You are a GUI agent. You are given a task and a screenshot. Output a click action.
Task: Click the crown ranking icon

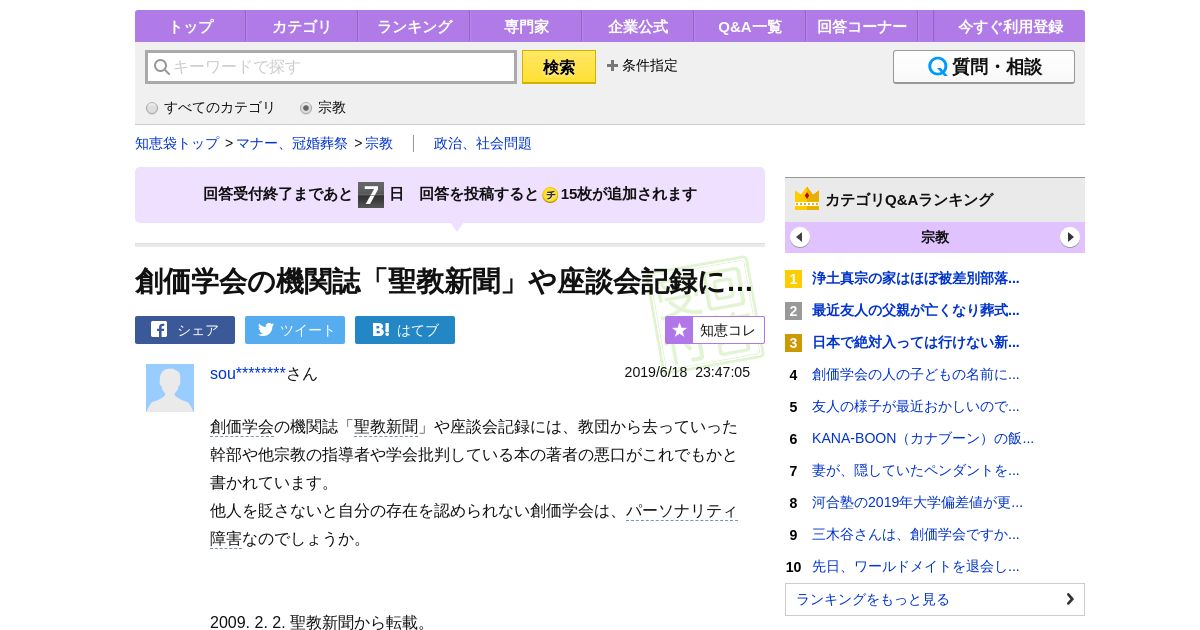(807, 199)
